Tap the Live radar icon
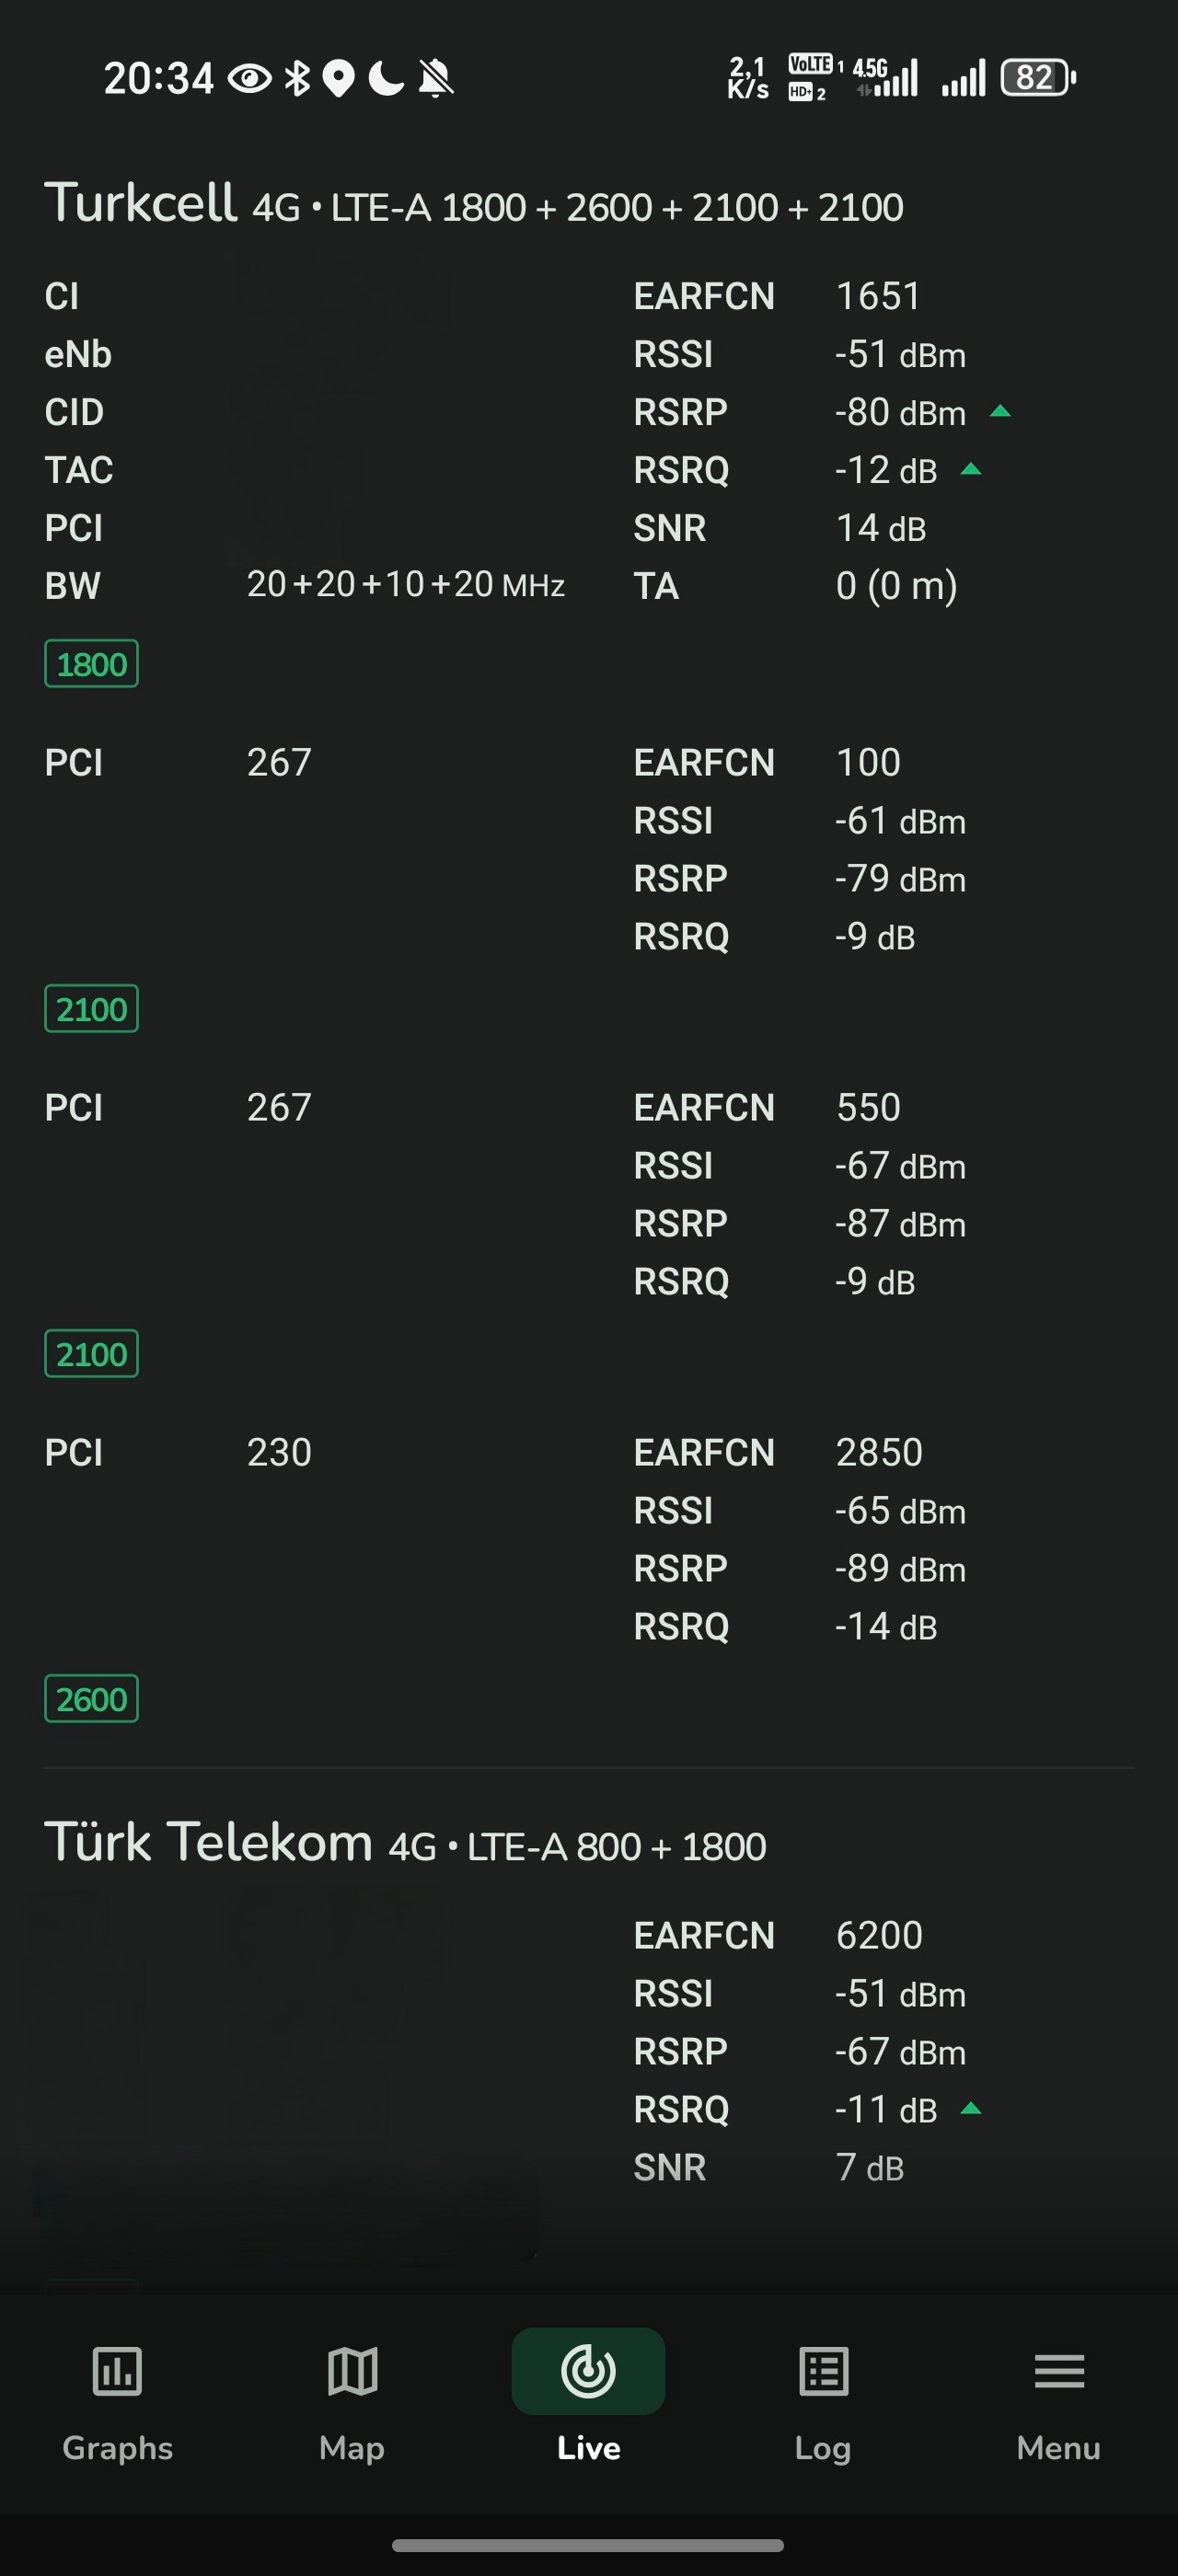 588,2371
